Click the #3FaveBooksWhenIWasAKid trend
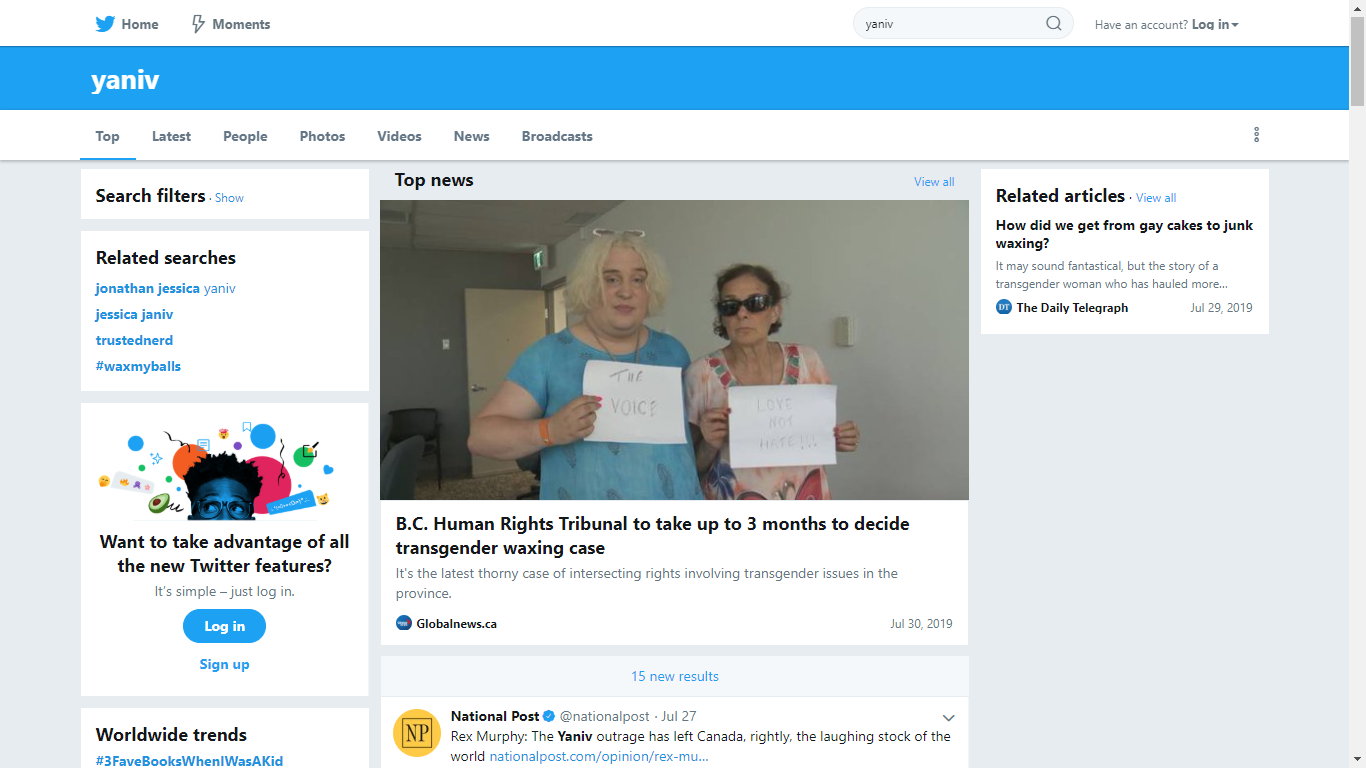Viewport: 1366px width, 768px height. click(189, 761)
